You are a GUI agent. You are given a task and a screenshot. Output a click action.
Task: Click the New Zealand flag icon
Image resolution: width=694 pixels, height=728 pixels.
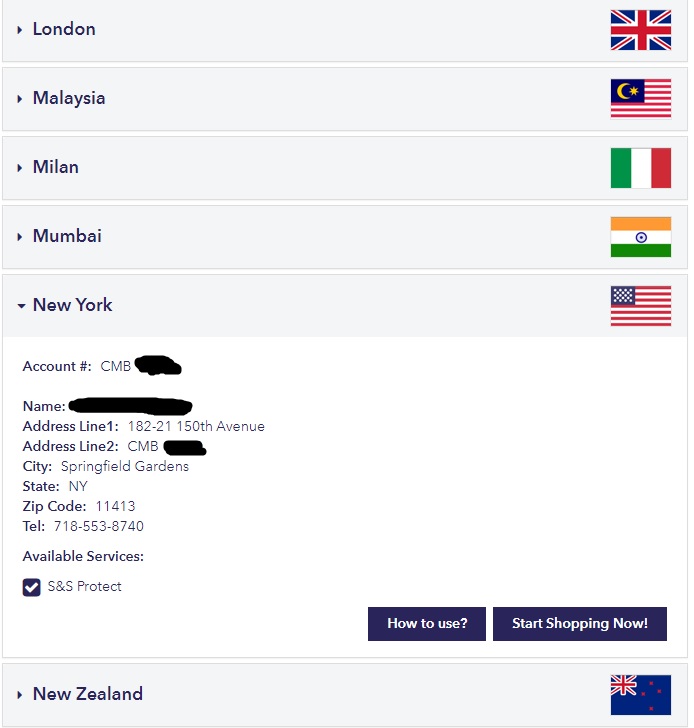pos(641,695)
